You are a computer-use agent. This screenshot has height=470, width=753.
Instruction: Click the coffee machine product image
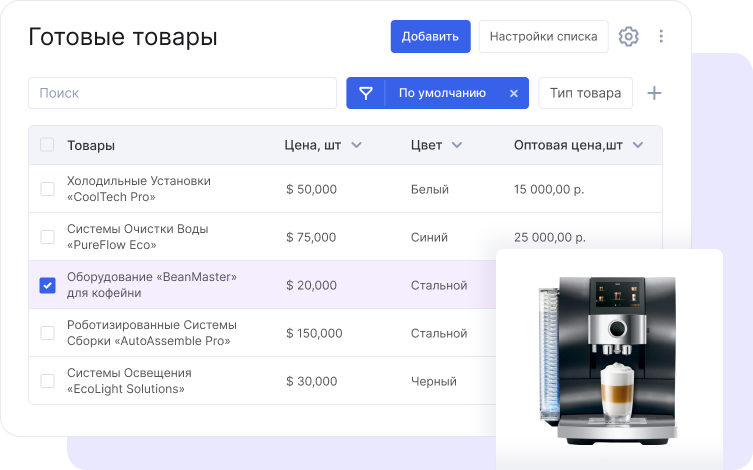coord(609,359)
